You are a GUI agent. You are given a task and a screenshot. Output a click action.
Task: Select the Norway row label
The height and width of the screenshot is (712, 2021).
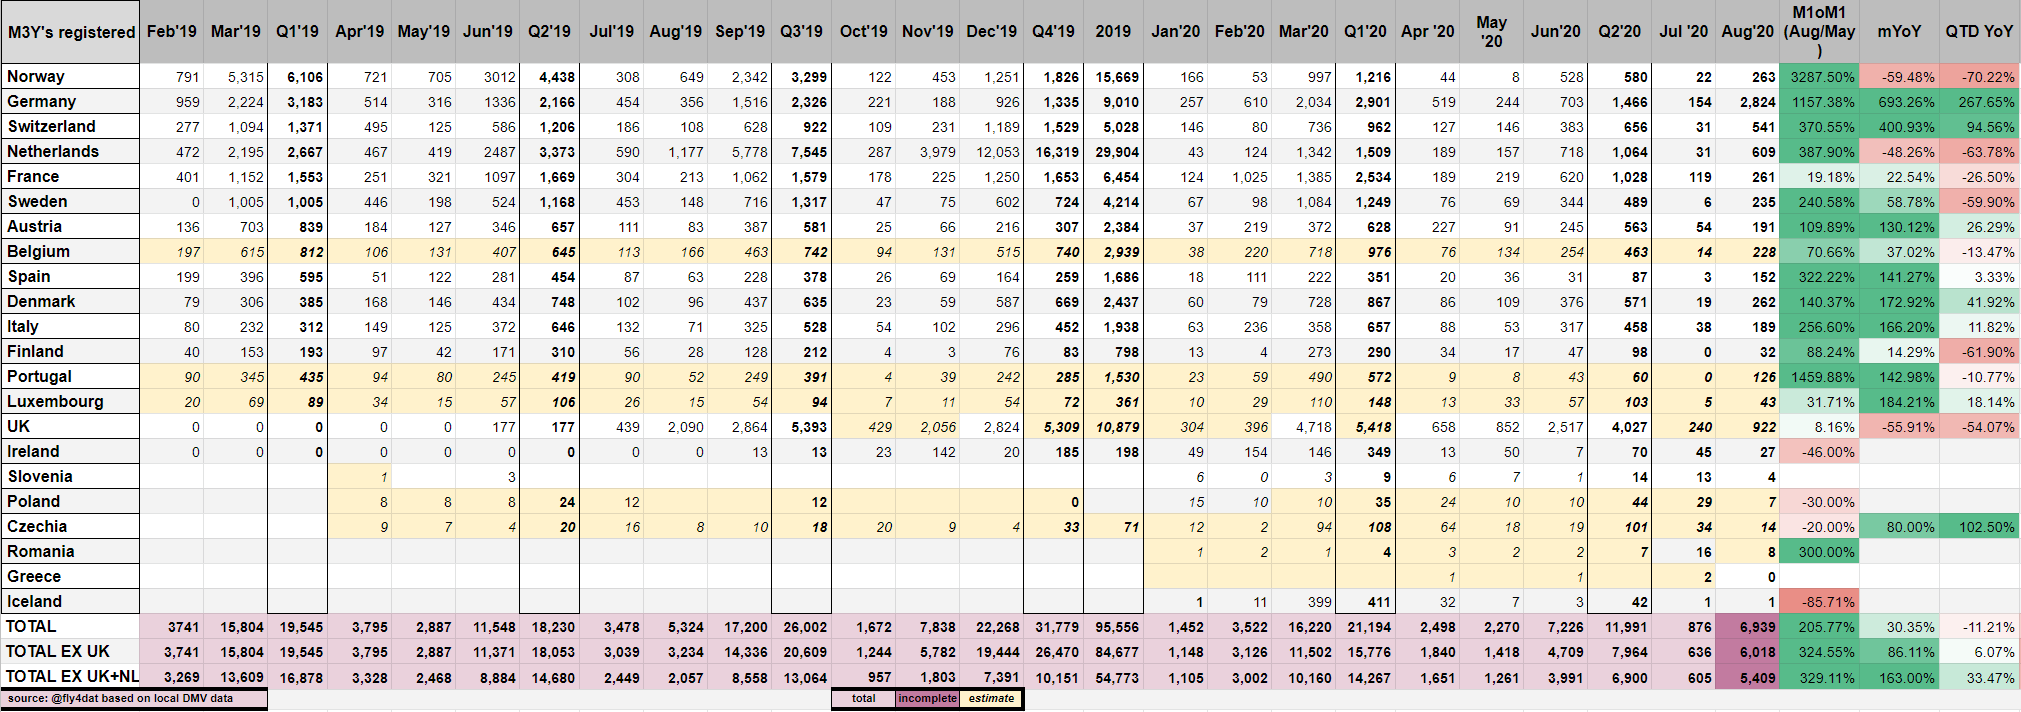tap(70, 76)
